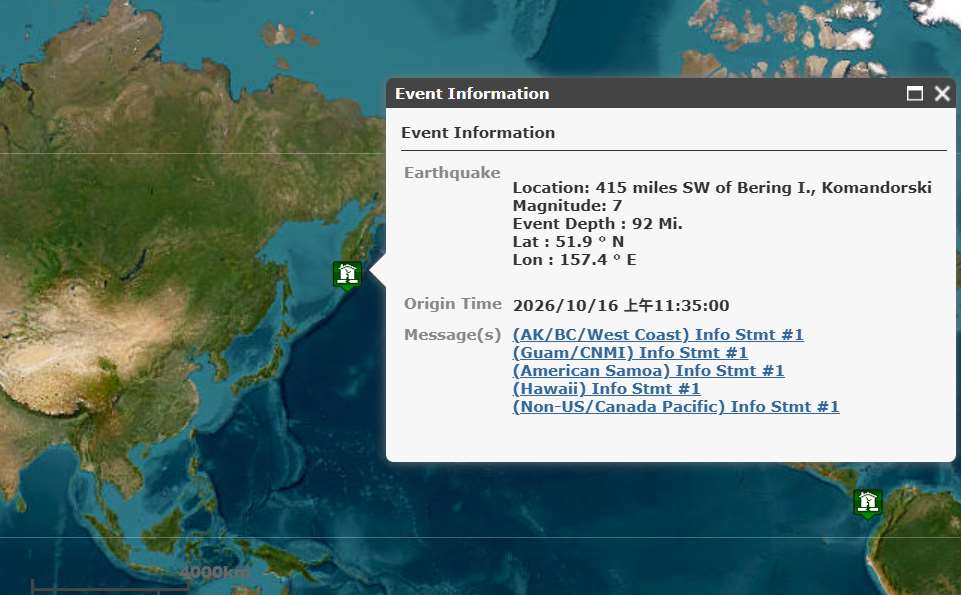Click the 'Origin Time' label

pos(452,304)
